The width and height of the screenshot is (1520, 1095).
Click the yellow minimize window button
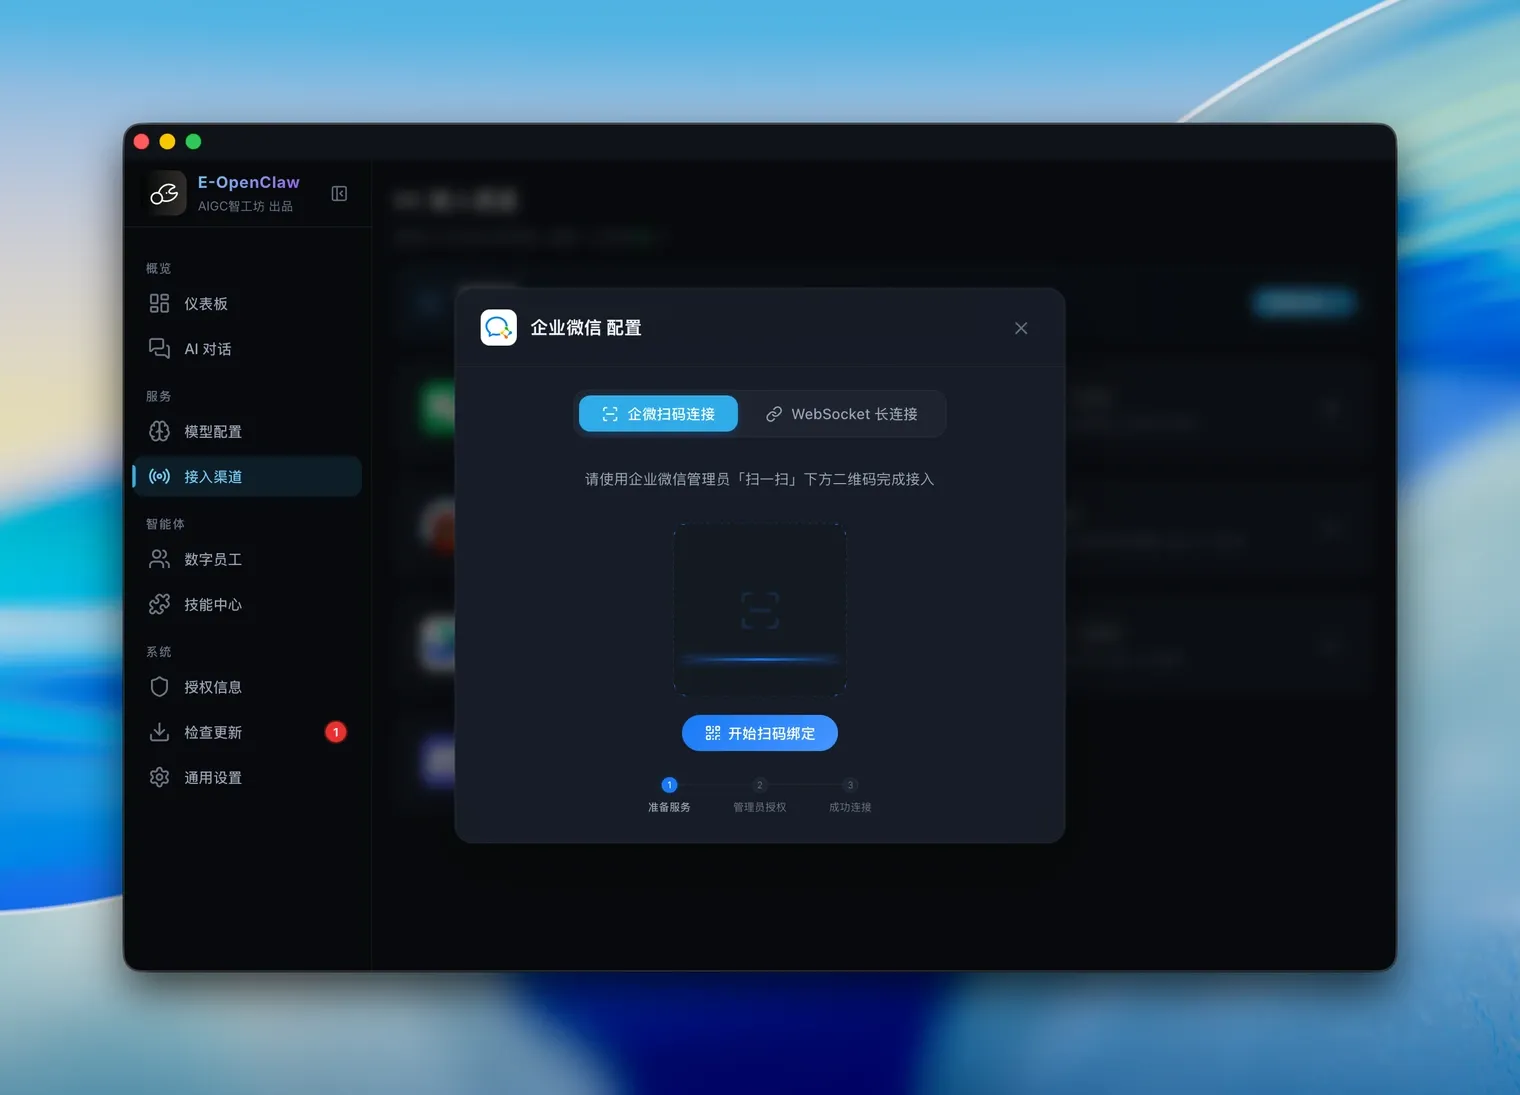[167, 142]
